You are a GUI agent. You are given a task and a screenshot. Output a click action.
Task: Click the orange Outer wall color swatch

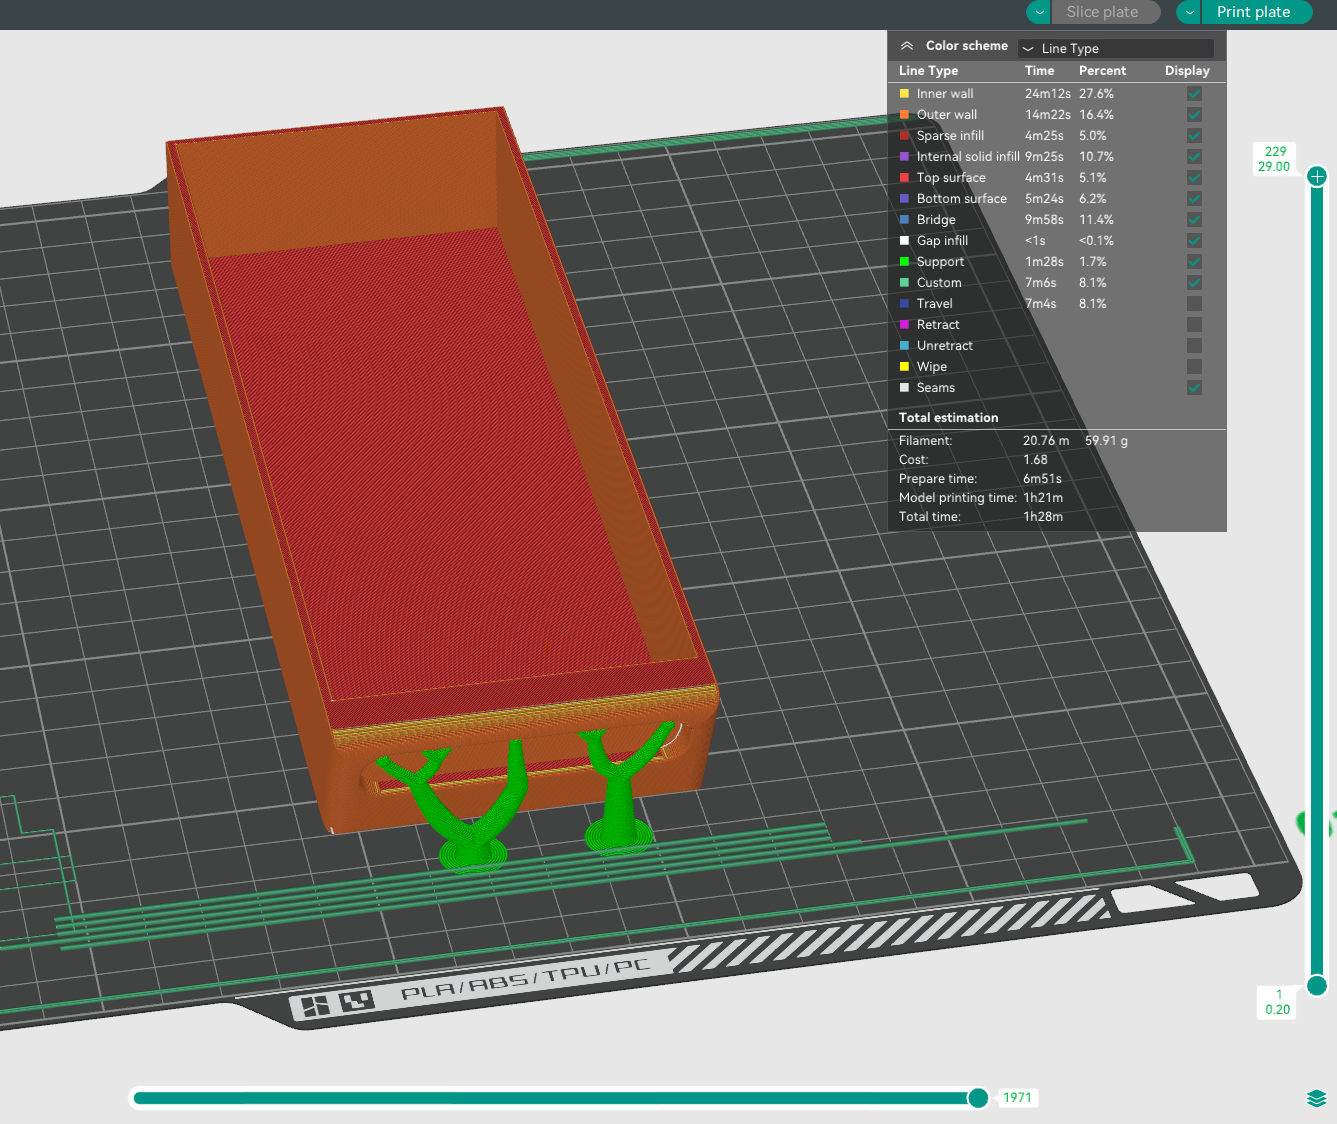[905, 115]
